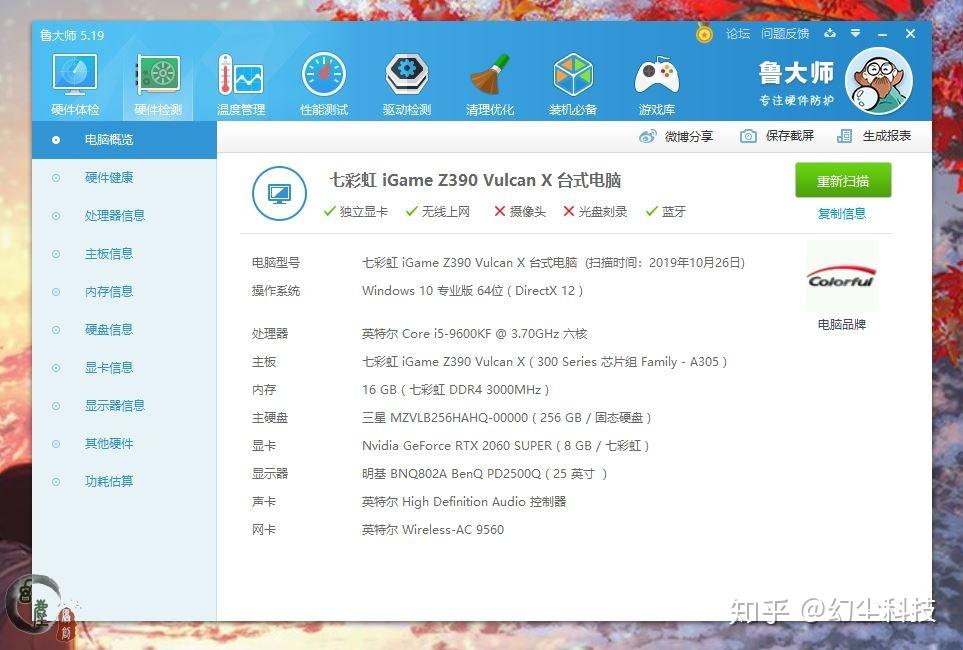Click 独立显卡 check indicator
This screenshot has width=963, height=650.
tap(356, 212)
